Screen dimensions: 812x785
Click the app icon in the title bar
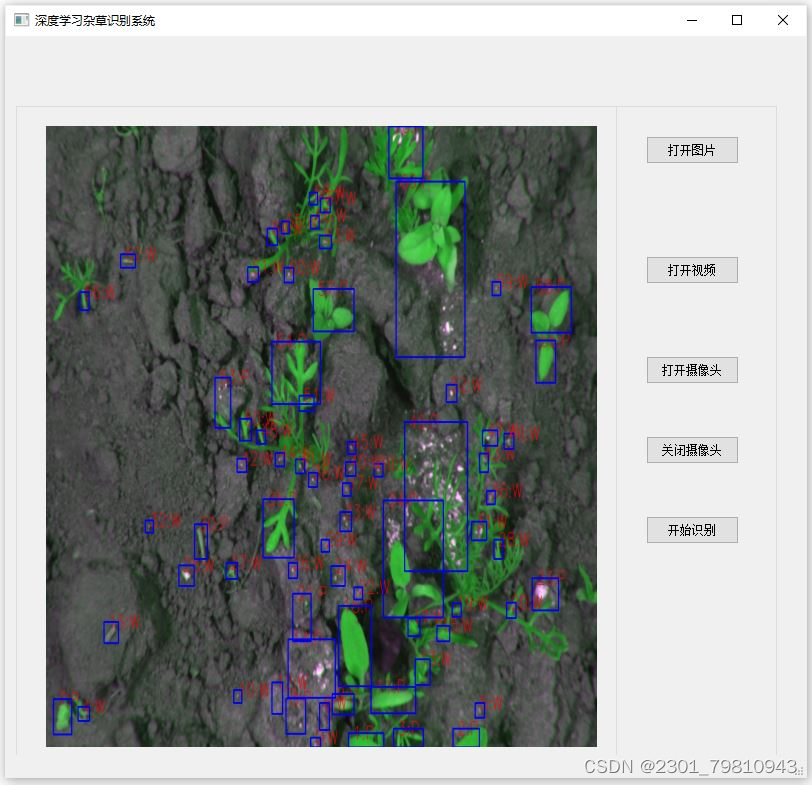21,20
